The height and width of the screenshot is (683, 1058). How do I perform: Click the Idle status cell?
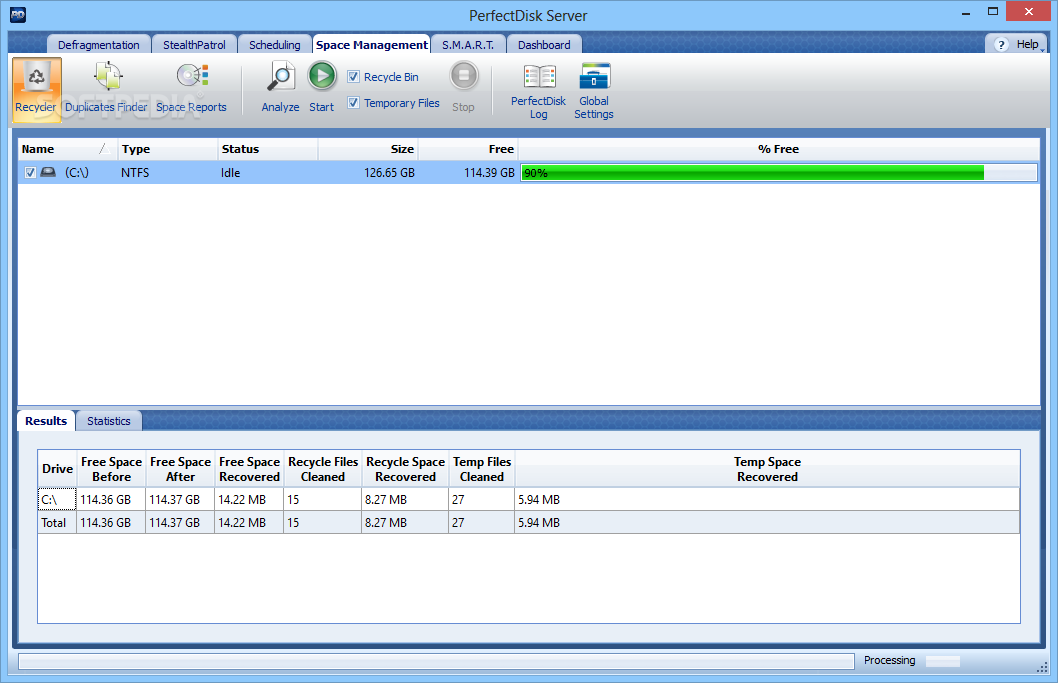coord(231,173)
